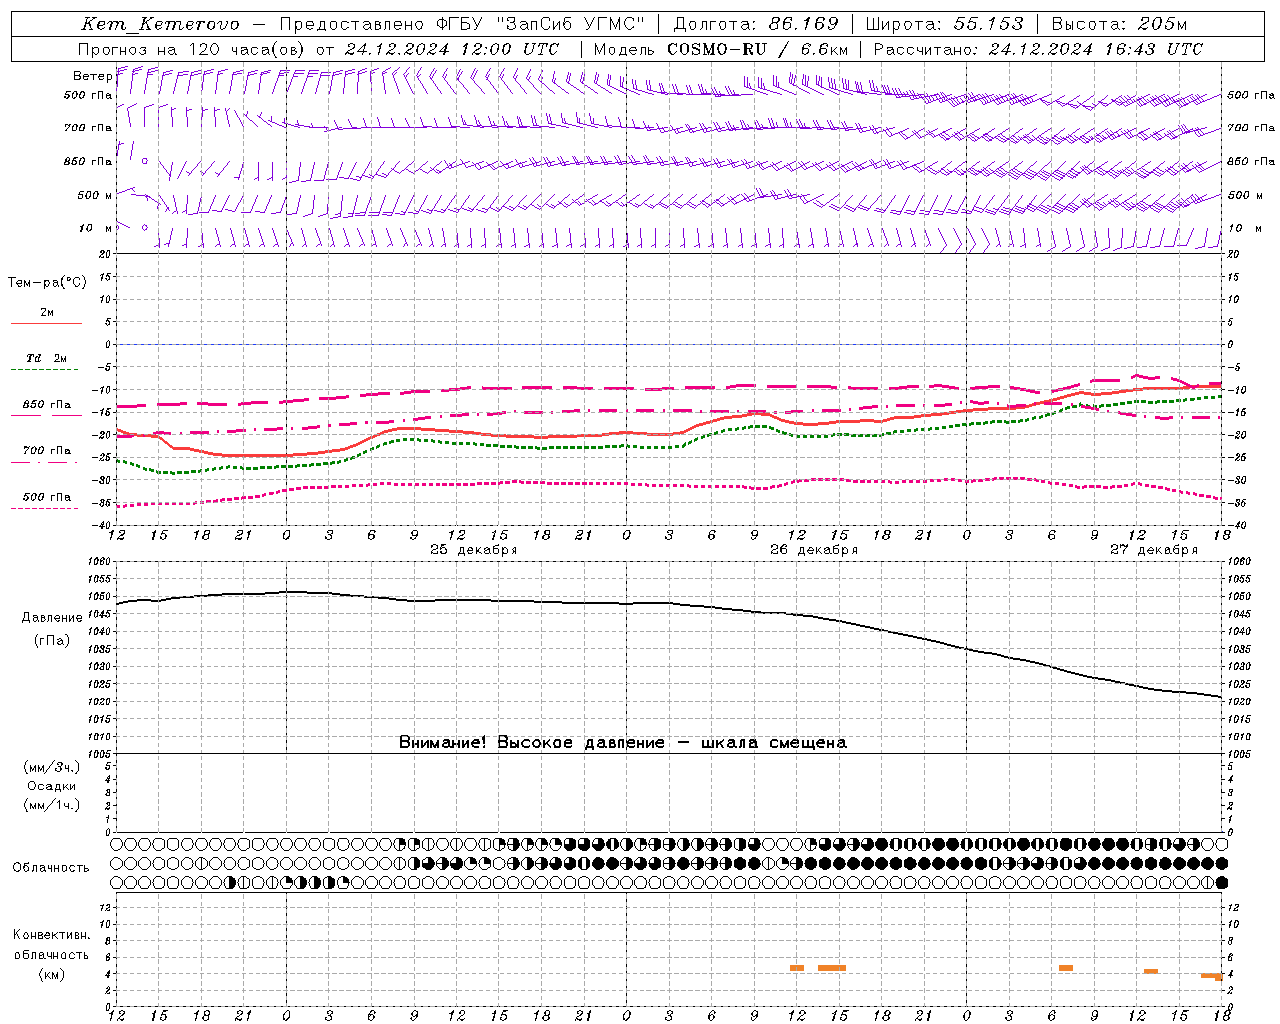
Task: Click the 26 декабря date label
Action: [x=814, y=550]
